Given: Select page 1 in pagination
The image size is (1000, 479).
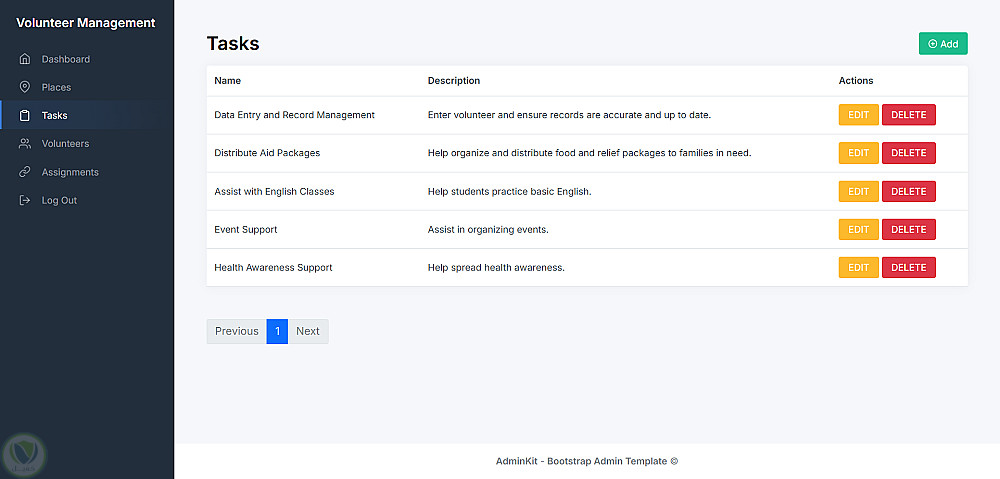Looking at the screenshot, I should click(x=277, y=331).
